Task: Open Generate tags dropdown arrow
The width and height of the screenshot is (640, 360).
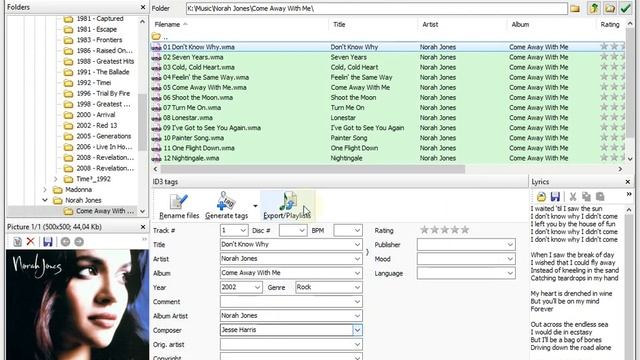Action: click(x=256, y=206)
